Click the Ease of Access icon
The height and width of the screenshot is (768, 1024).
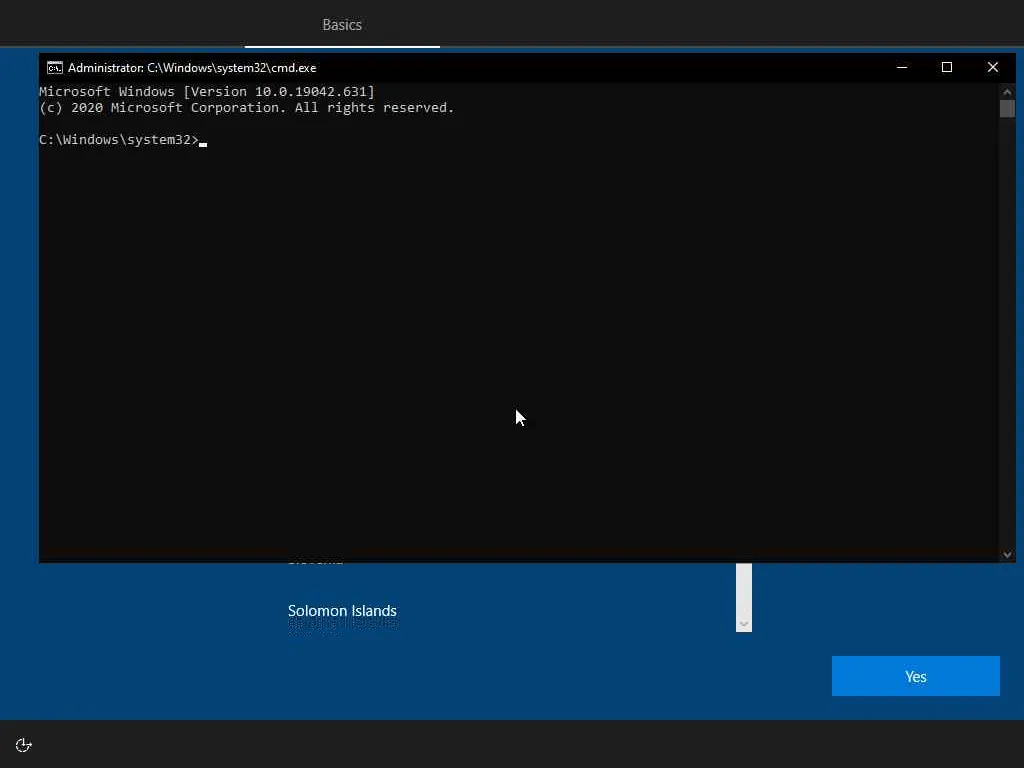coord(24,745)
